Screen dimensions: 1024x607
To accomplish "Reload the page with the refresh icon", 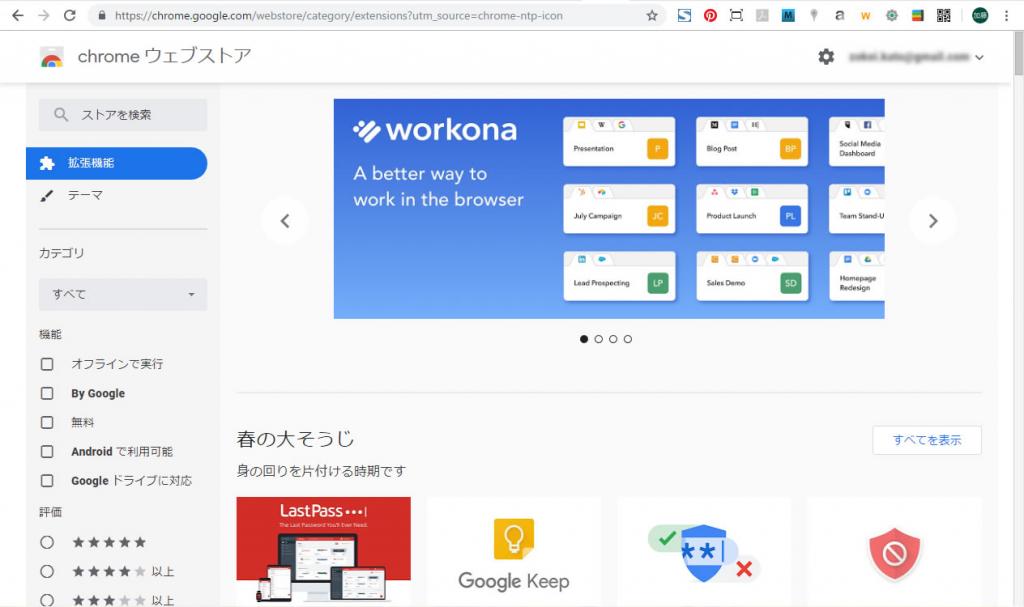I will point(69,15).
